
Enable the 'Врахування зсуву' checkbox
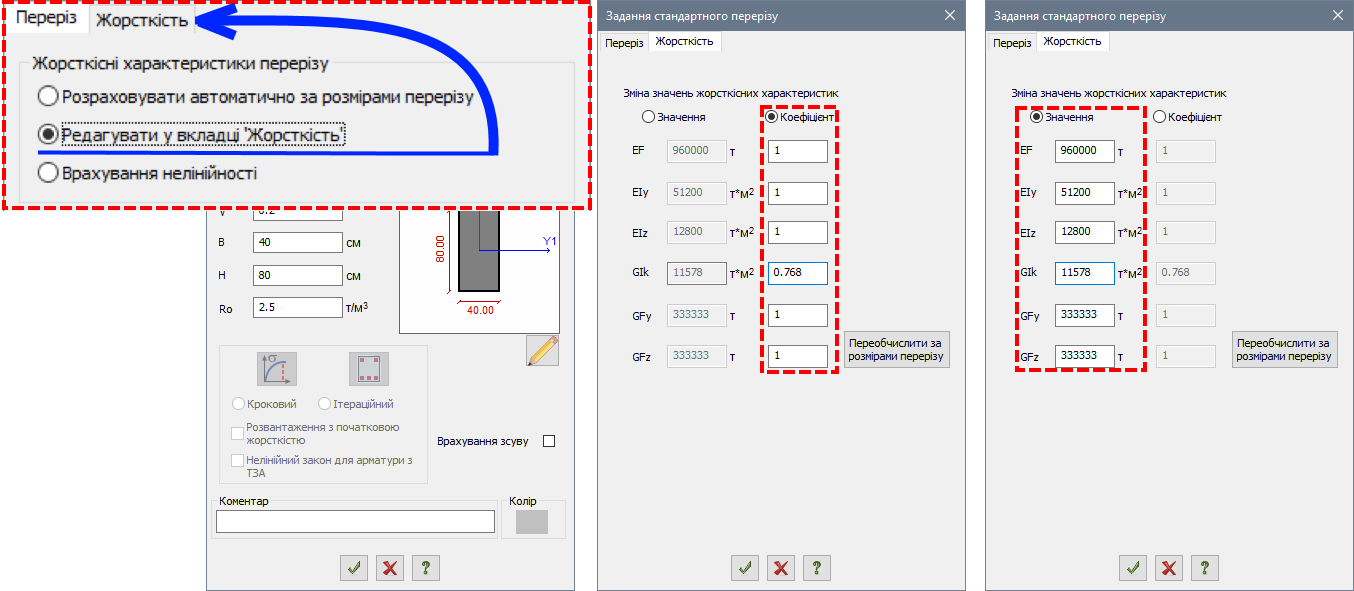pyautogui.click(x=548, y=441)
